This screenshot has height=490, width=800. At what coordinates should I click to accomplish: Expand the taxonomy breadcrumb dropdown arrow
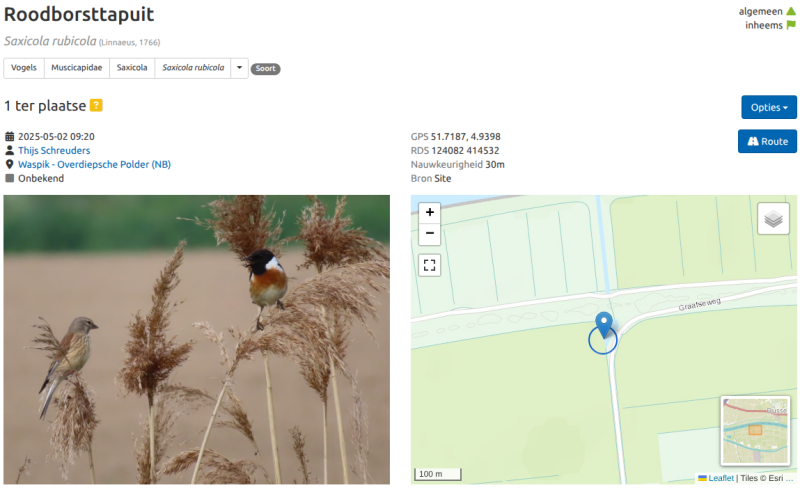click(x=239, y=67)
